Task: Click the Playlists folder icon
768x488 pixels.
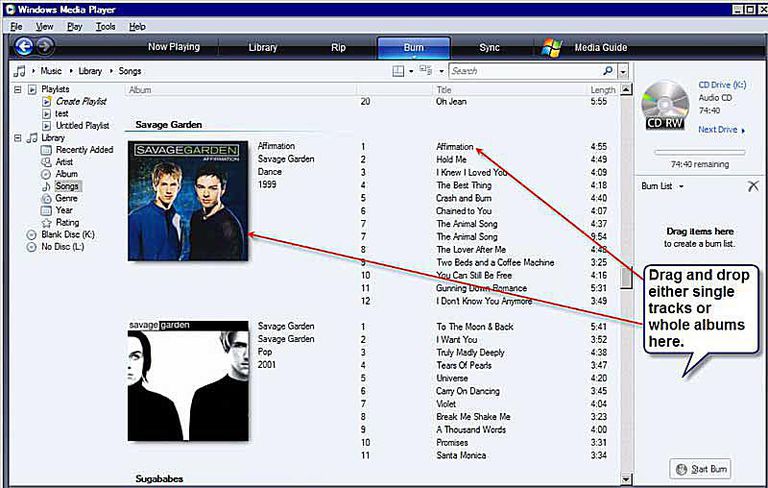Action: [32, 89]
